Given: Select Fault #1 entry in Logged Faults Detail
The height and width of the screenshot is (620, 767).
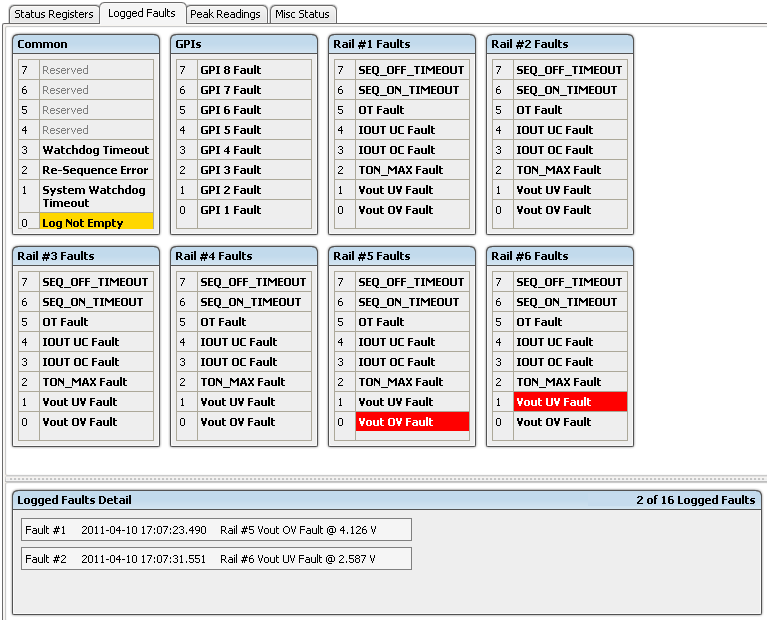Looking at the screenshot, I should tap(216, 530).
